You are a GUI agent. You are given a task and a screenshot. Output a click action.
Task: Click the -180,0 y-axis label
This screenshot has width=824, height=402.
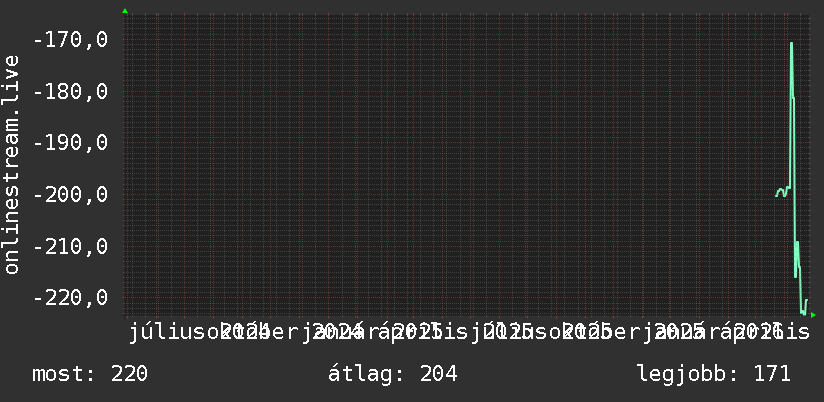[x=70, y=91]
